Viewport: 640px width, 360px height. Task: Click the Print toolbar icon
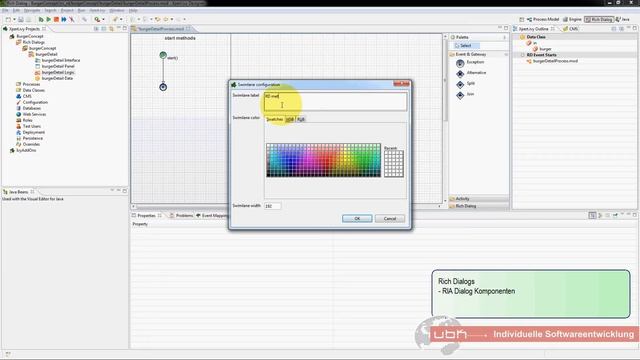[x=29, y=19]
